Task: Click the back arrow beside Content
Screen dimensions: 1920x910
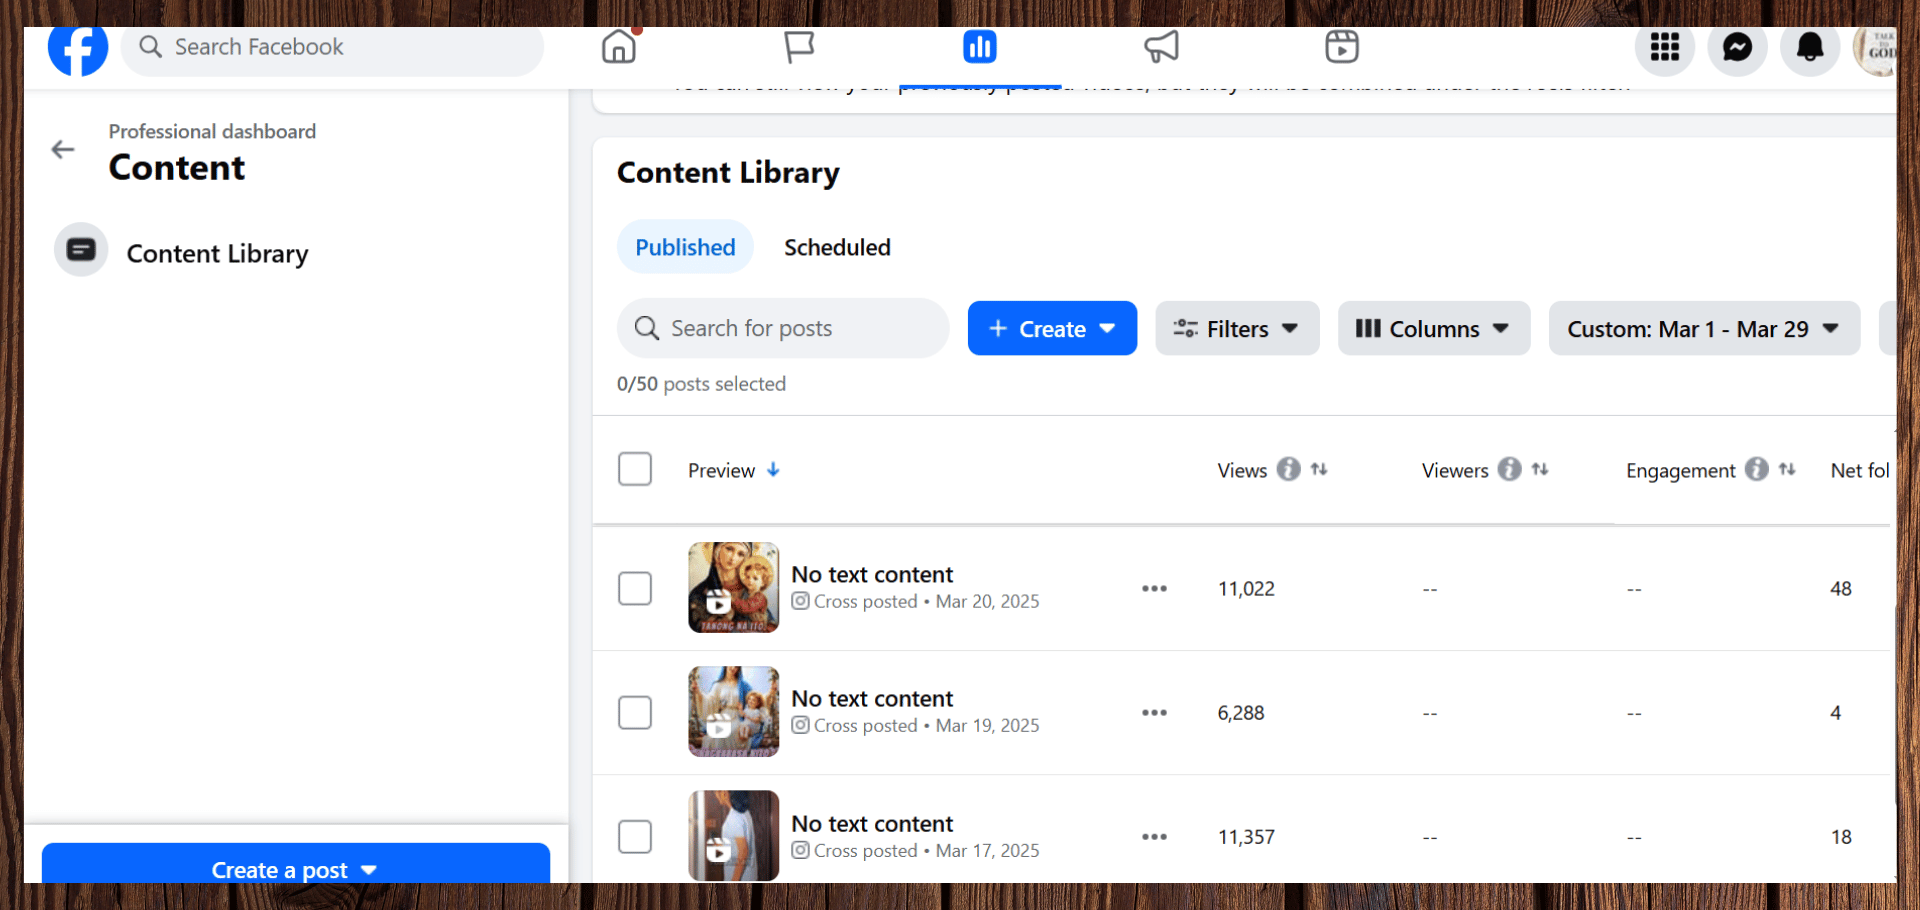Action: (63, 150)
